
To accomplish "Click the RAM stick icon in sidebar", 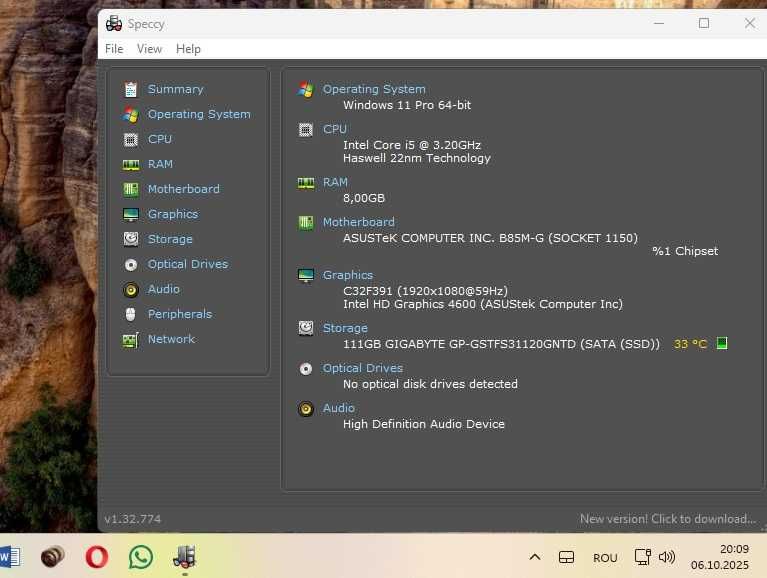I will tap(131, 165).
